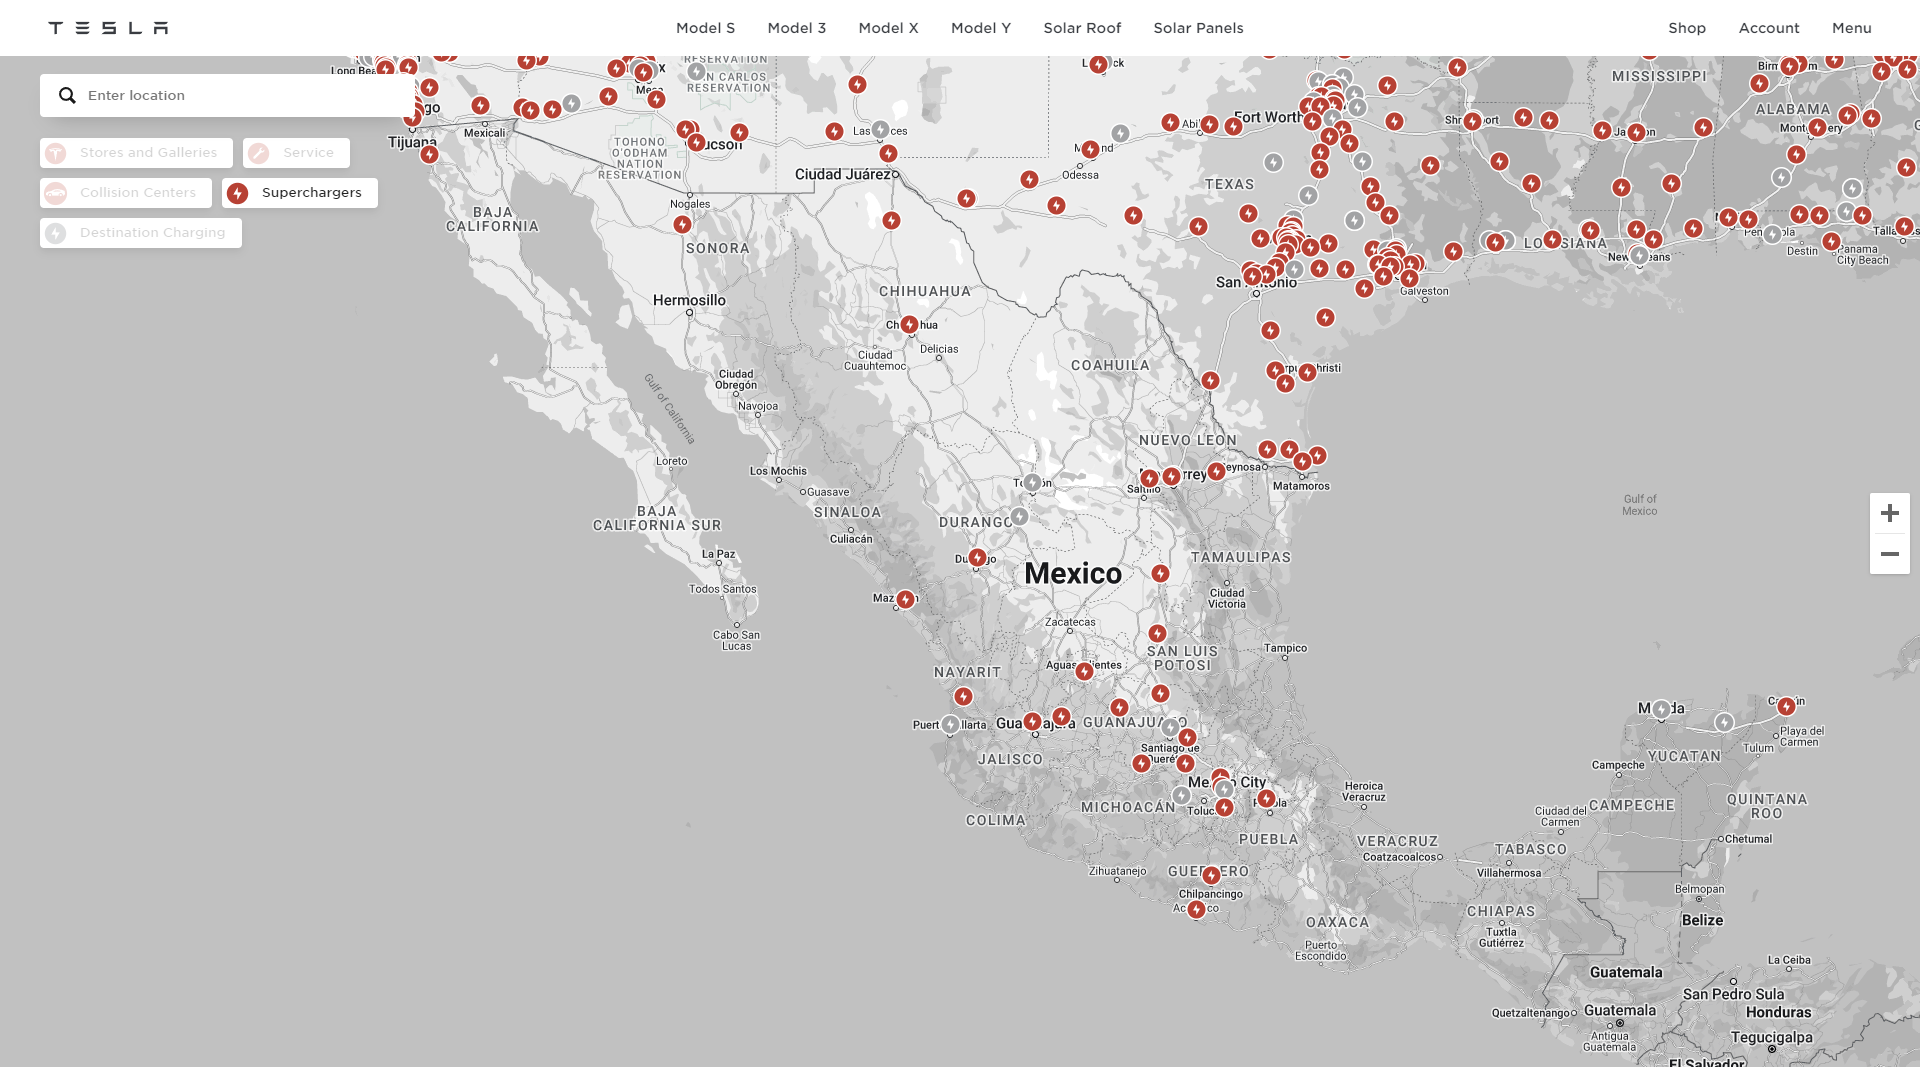The height and width of the screenshot is (1067, 1920).
Task: Open the Solar Roof menu item
Action: pos(1082,28)
